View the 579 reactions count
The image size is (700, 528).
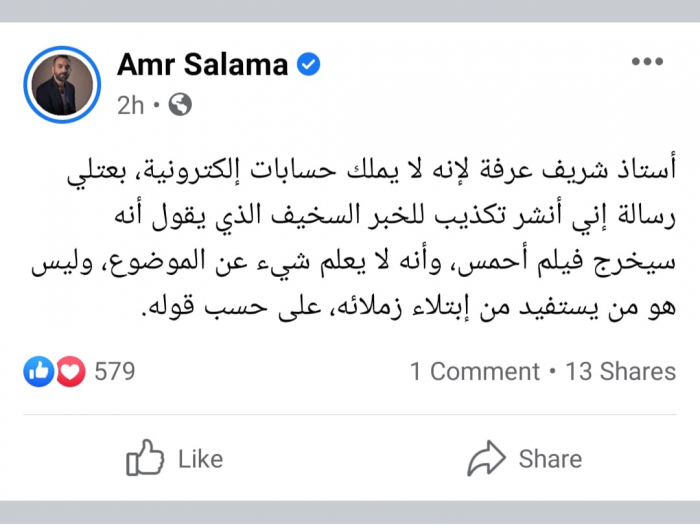pyautogui.click(x=114, y=372)
